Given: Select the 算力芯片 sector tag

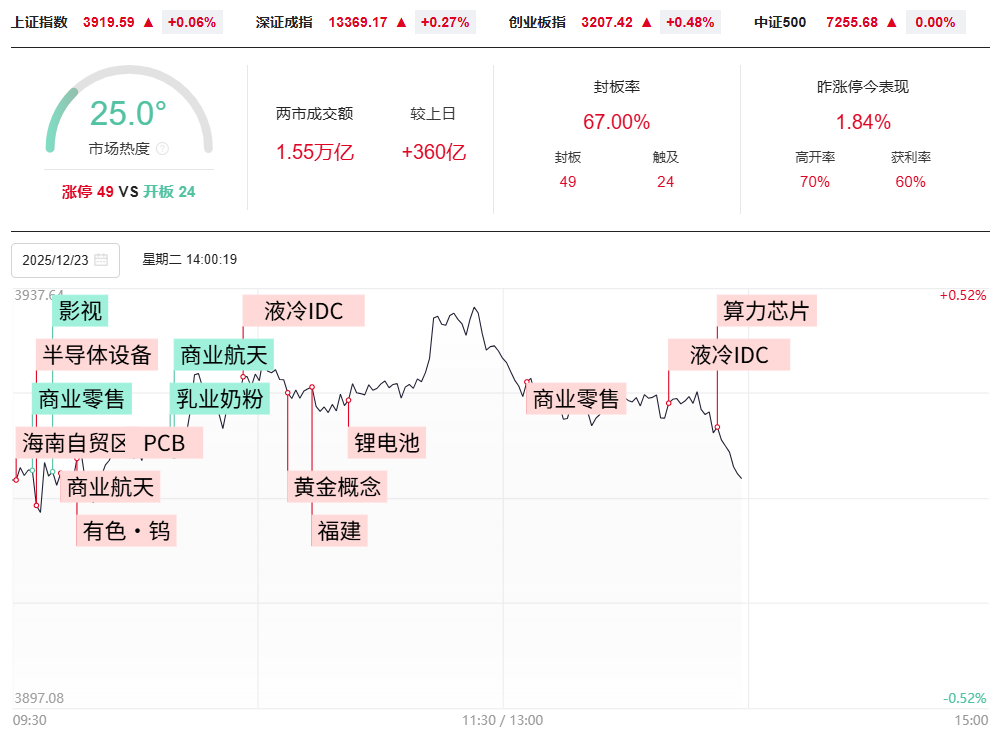Looking at the screenshot, I should point(767,310).
